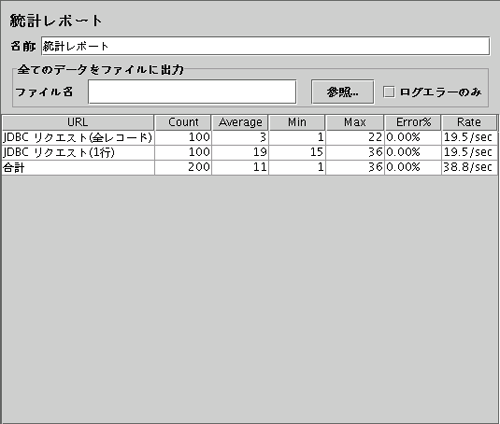
Task: Click the Rate column header
Action: (469, 122)
